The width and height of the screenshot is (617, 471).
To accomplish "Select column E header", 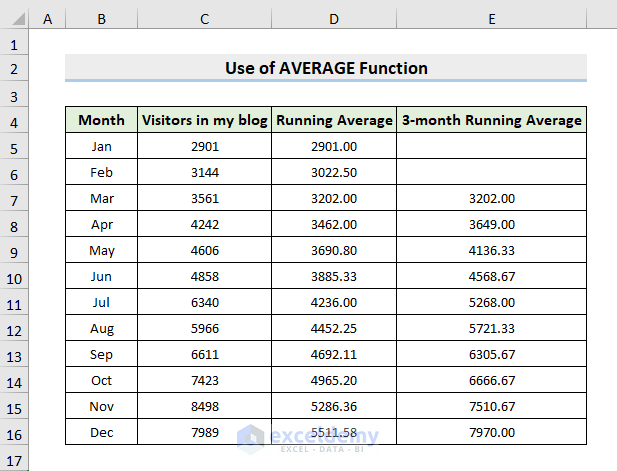I will pyautogui.click(x=491, y=18).
